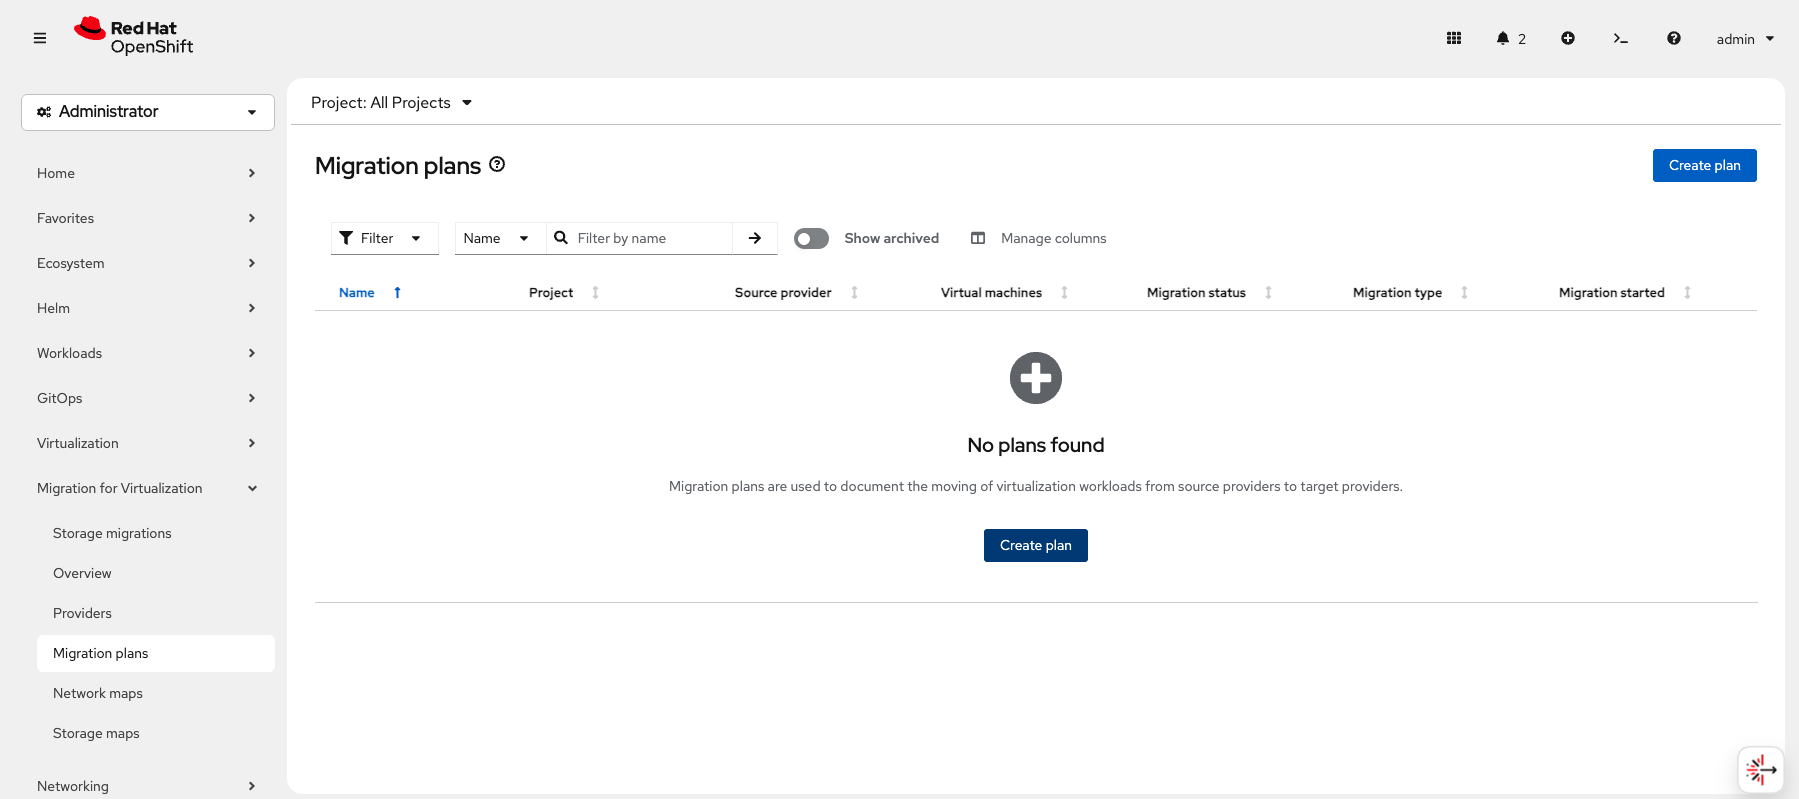Image resolution: width=1799 pixels, height=799 pixels.
Task: Open the application launcher grid
Action: coord(1454,38)
